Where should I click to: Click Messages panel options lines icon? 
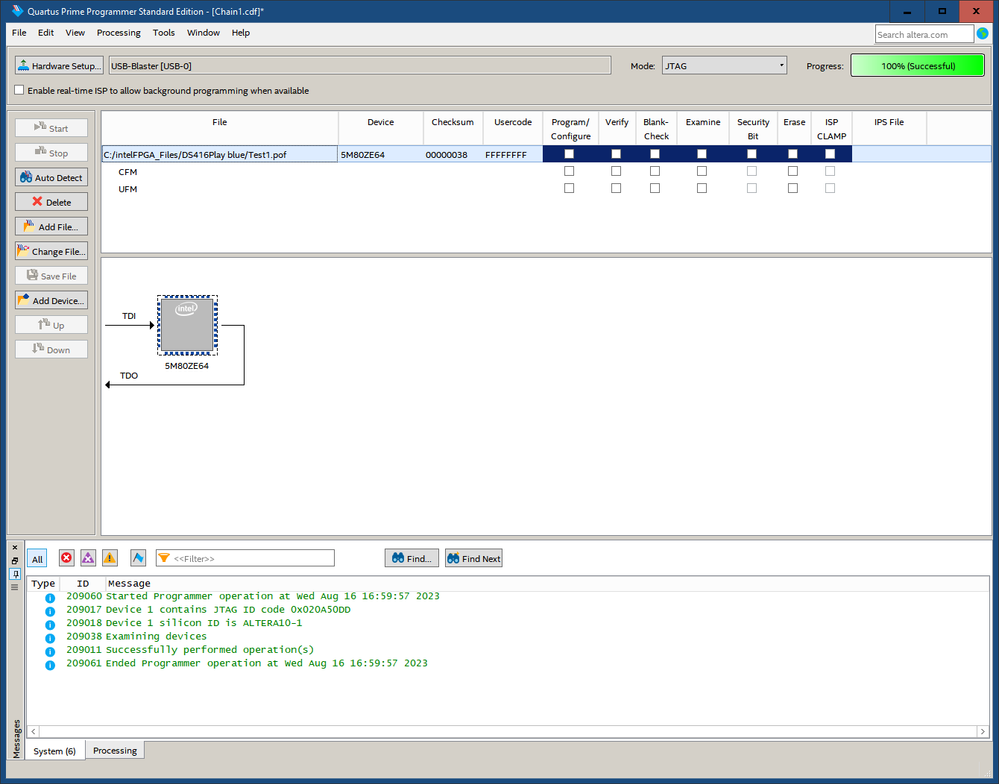(15, 587)
